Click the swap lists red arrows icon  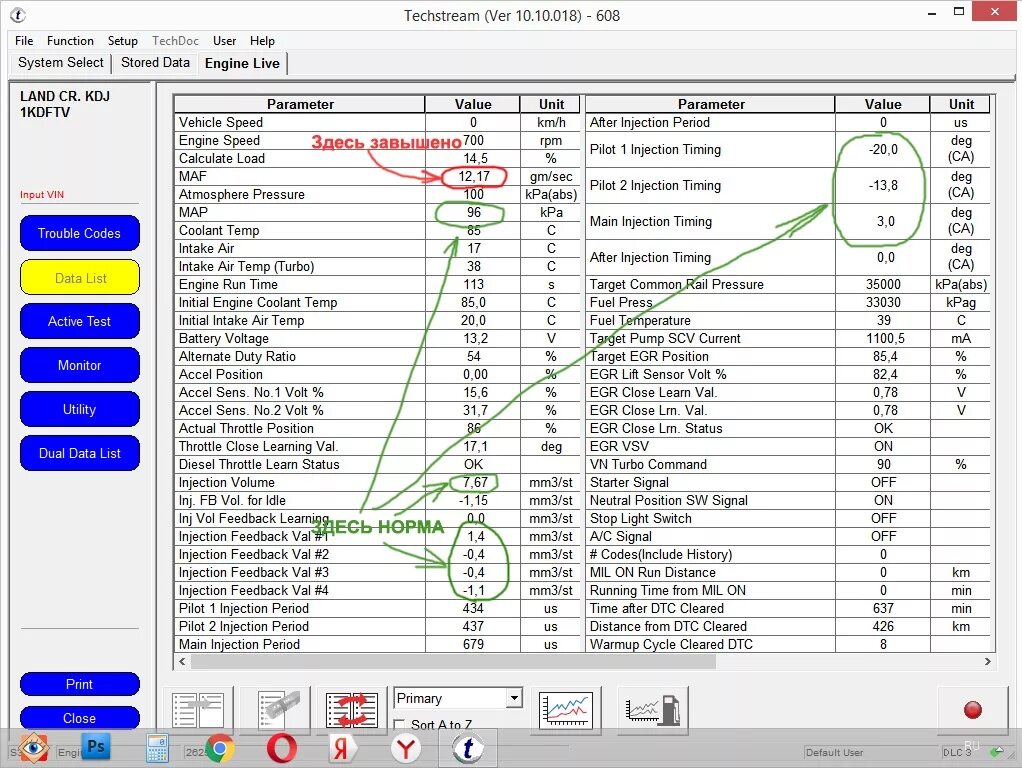pyautogui.click(x=352, y=709)
